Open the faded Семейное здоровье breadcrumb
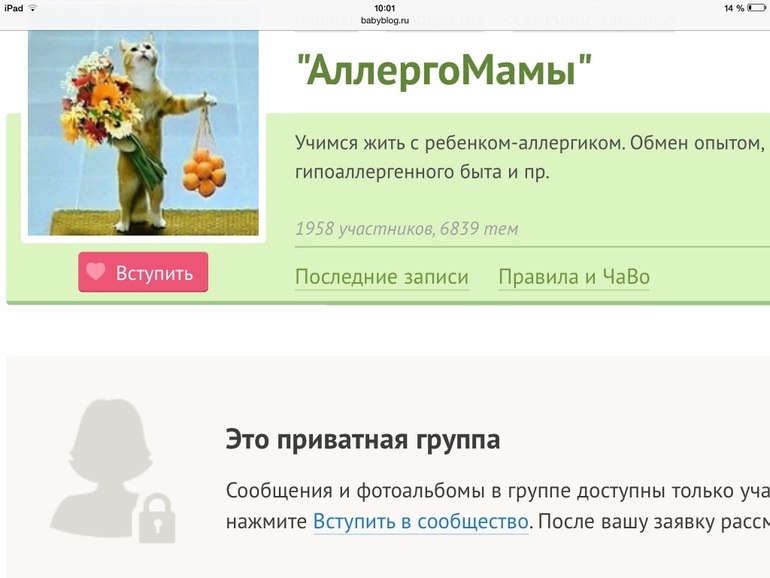The image size is (770, 578). click(594, 20)
